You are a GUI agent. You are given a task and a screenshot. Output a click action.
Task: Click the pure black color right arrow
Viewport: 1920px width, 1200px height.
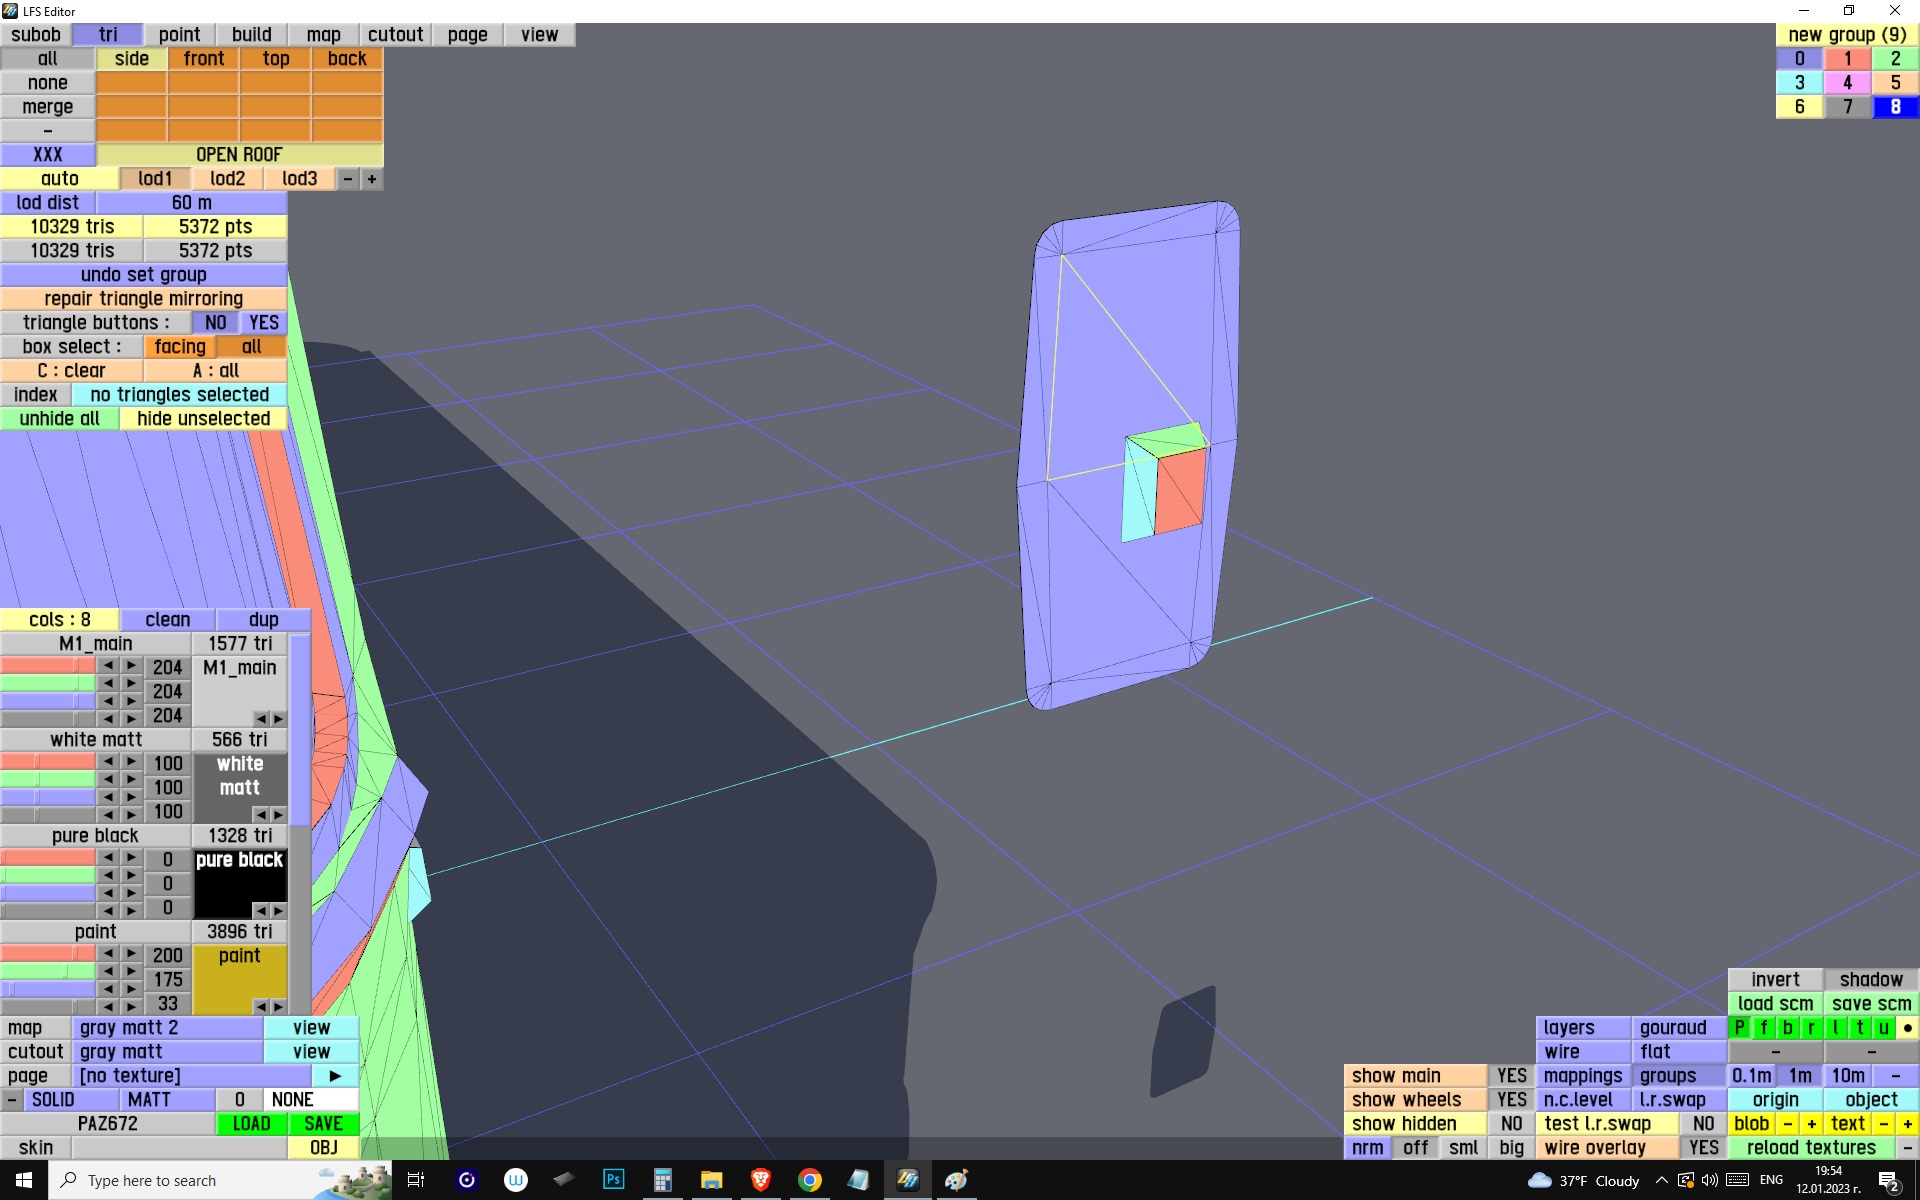(x=278, y=910)
